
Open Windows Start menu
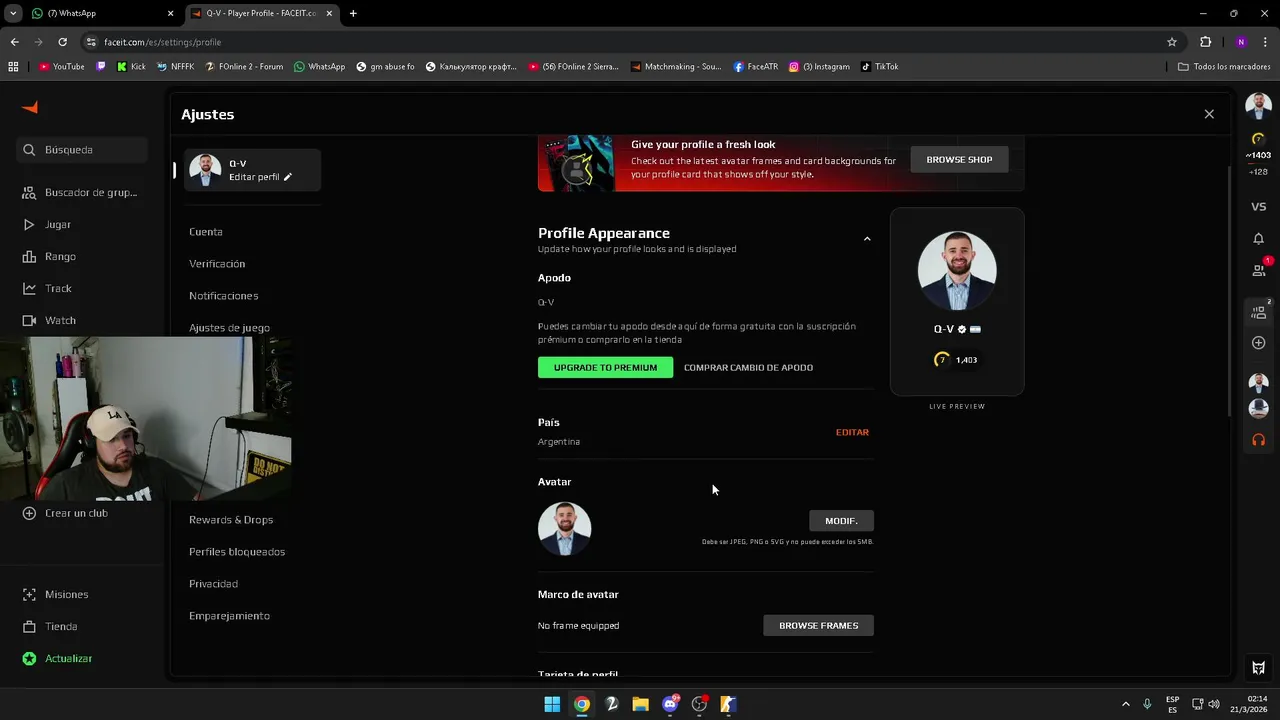(x=552, y=704)
